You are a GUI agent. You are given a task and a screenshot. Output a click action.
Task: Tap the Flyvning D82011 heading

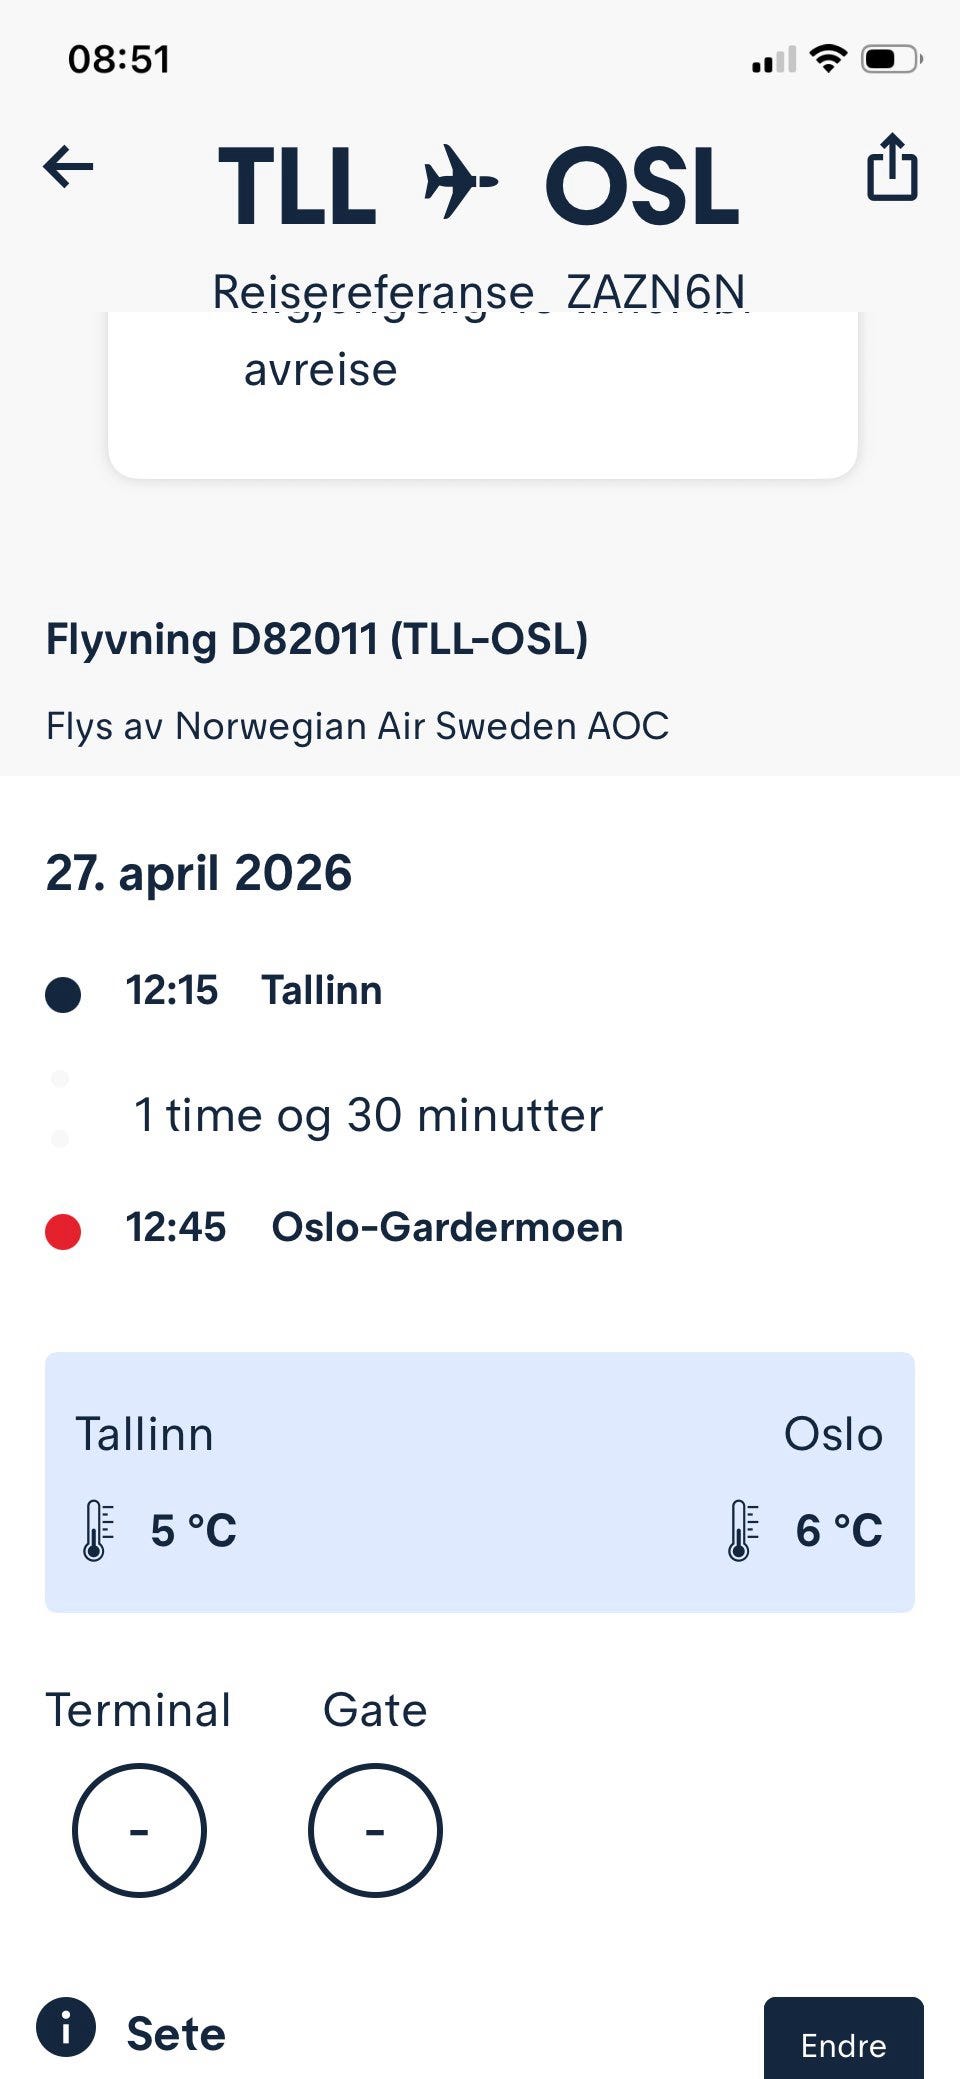click(317, 640)
